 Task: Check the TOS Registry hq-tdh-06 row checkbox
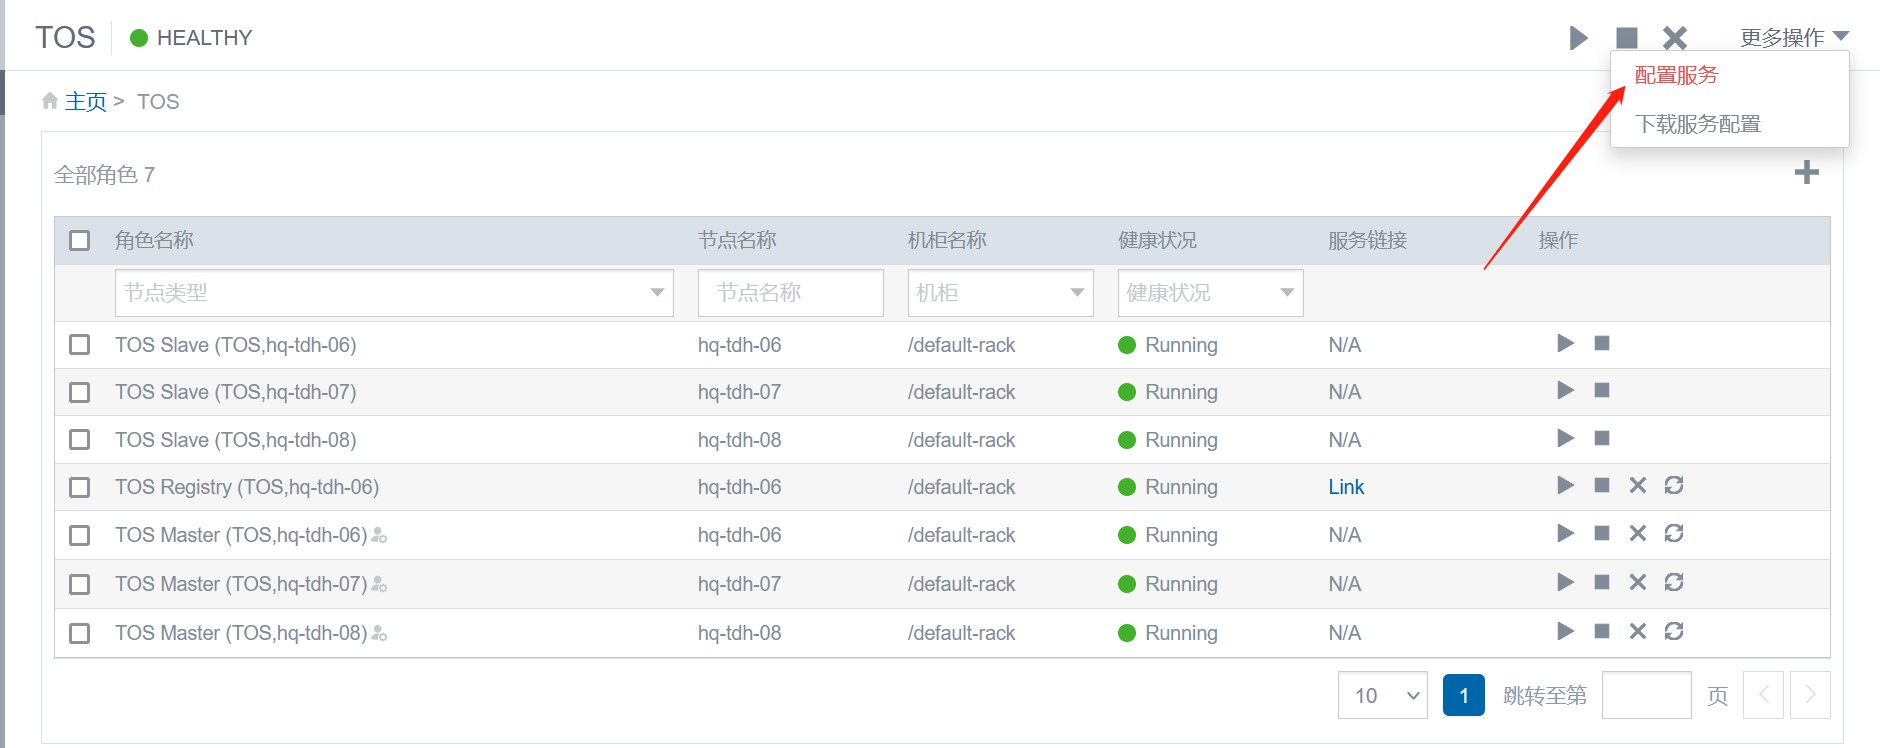click(x=80, y=487)
